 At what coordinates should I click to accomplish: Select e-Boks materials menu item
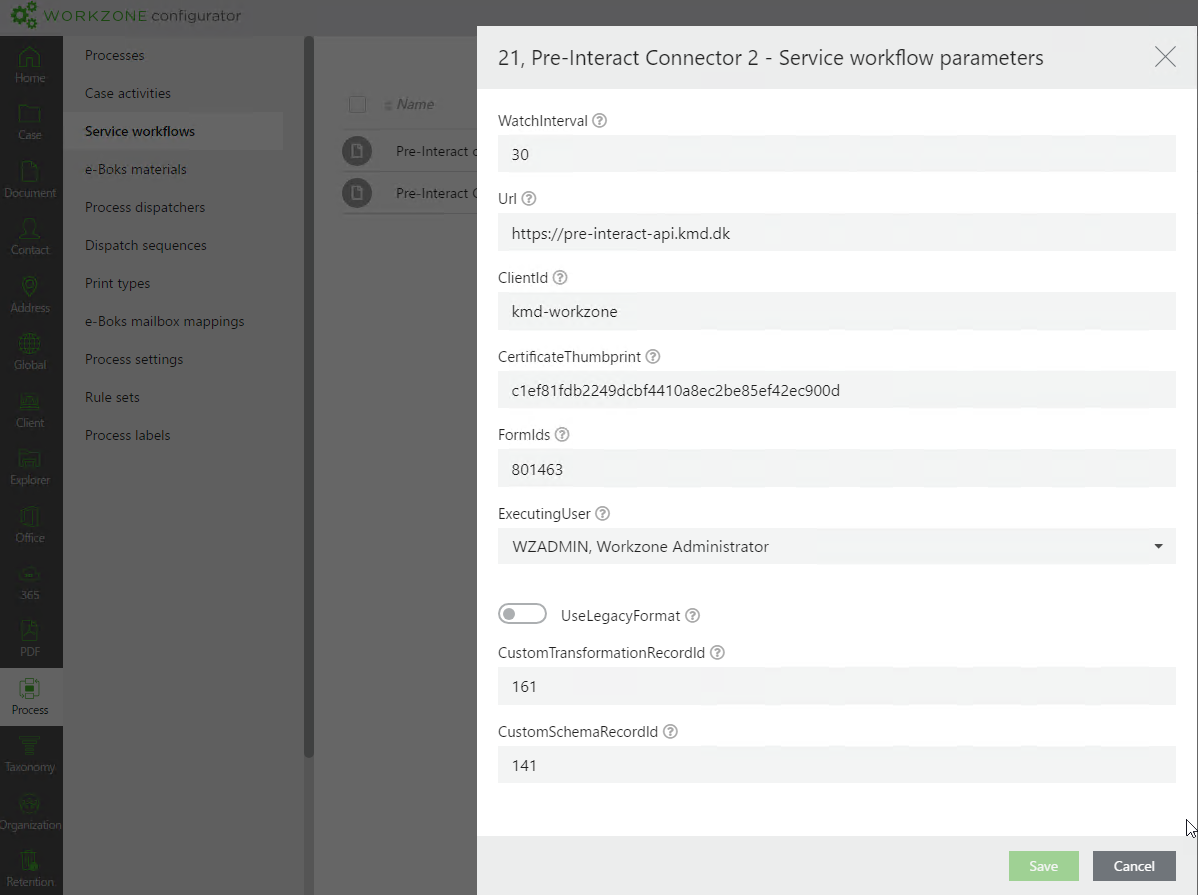pos(136,169)
